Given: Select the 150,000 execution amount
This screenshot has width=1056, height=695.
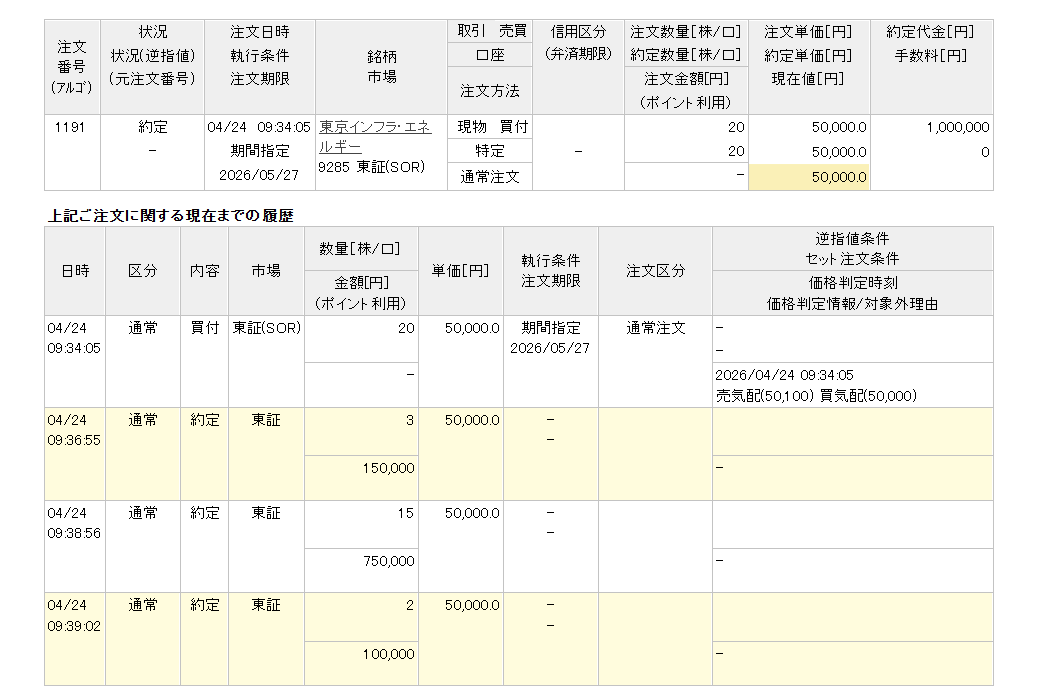Looking at the screenshot, I should tap(389, 468).
